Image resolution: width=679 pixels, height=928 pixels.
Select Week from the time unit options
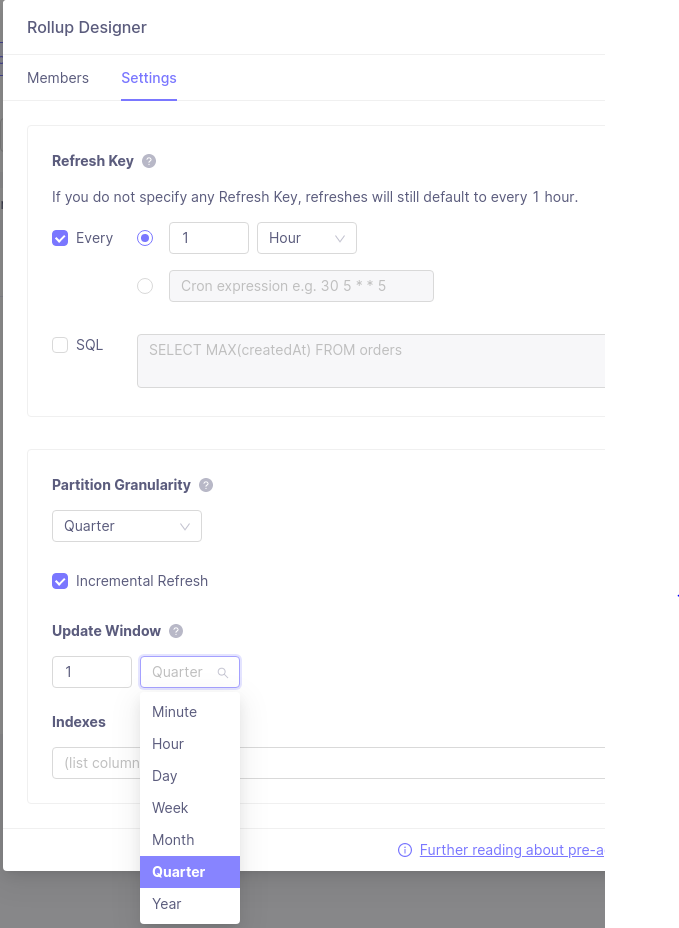pyautogui.click(x=169, y=807)
